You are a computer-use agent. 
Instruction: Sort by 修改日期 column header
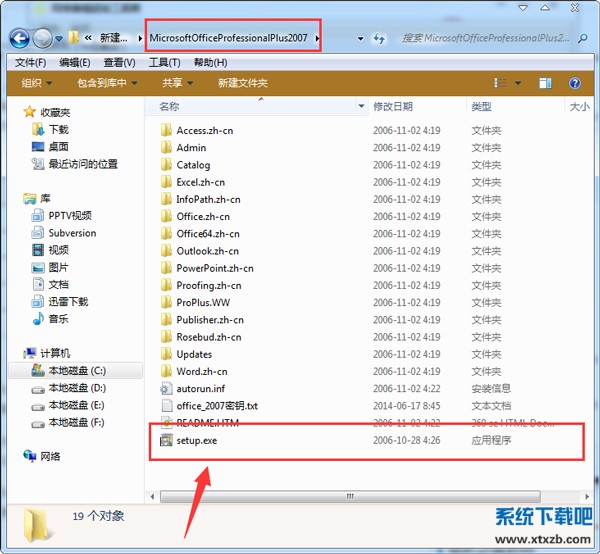tap(393, 106)
